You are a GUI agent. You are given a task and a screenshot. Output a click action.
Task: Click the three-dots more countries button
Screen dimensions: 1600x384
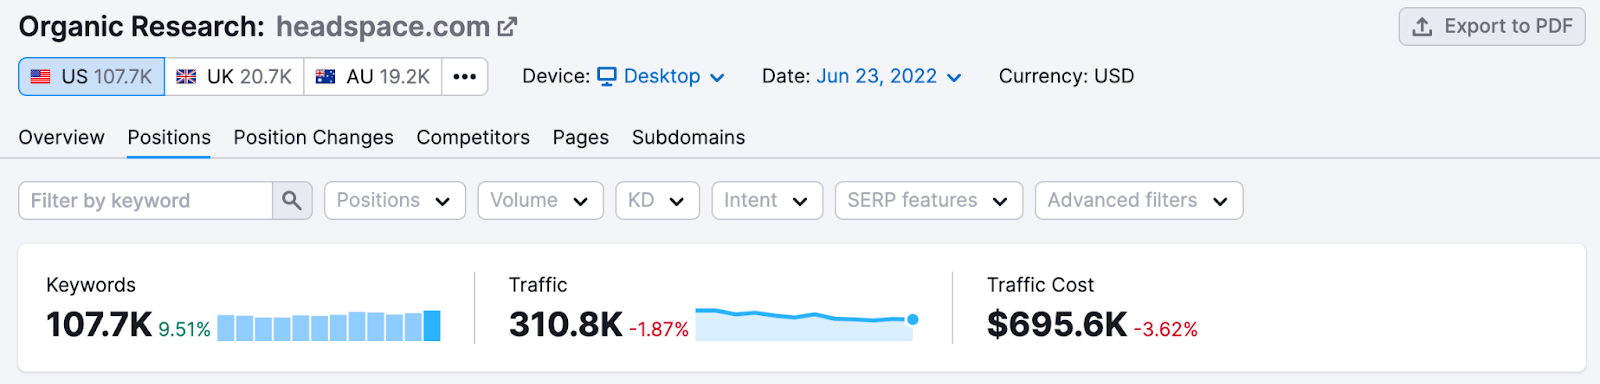click(x=465, y=77)
